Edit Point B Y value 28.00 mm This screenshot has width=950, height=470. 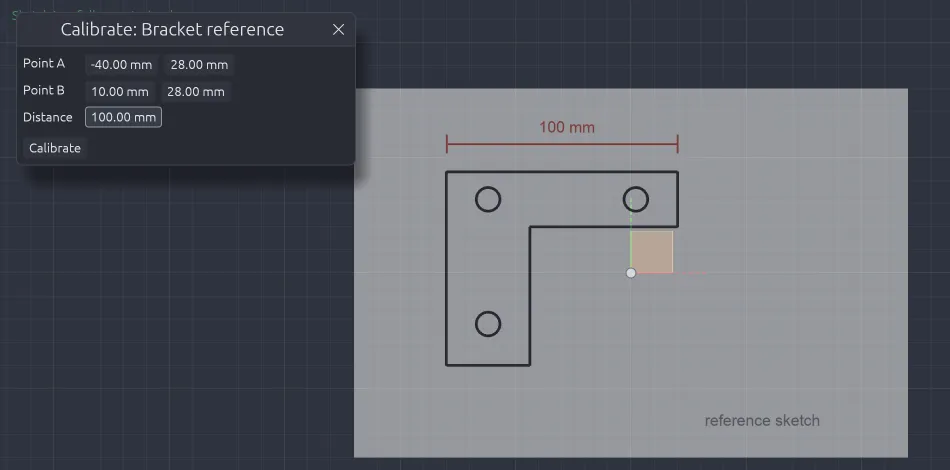[x=196, y=91]
